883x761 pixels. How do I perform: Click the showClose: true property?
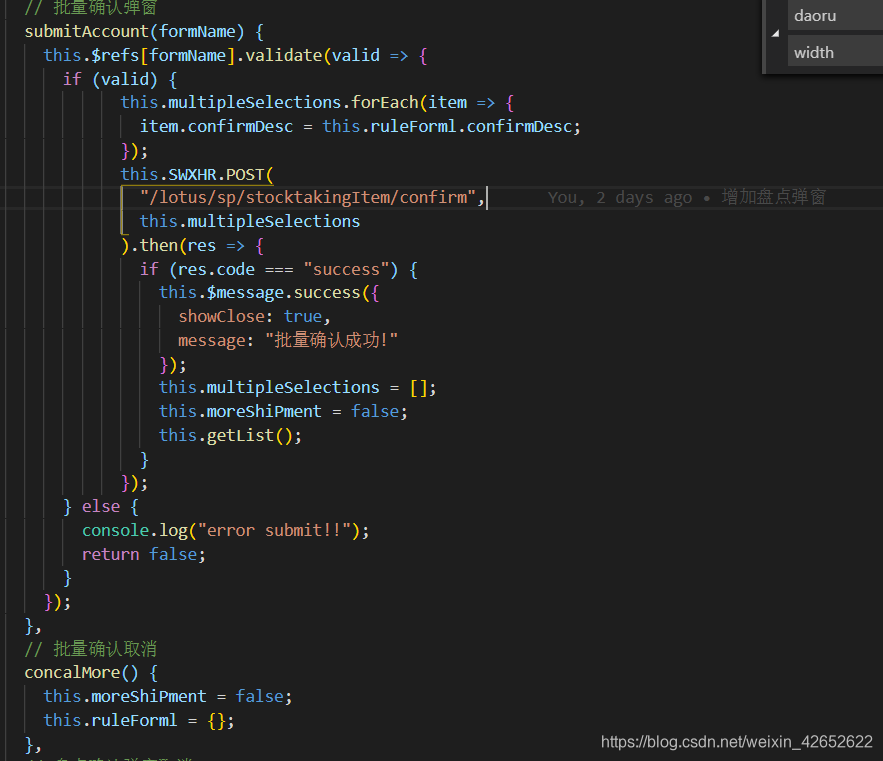tap(254, 317)
